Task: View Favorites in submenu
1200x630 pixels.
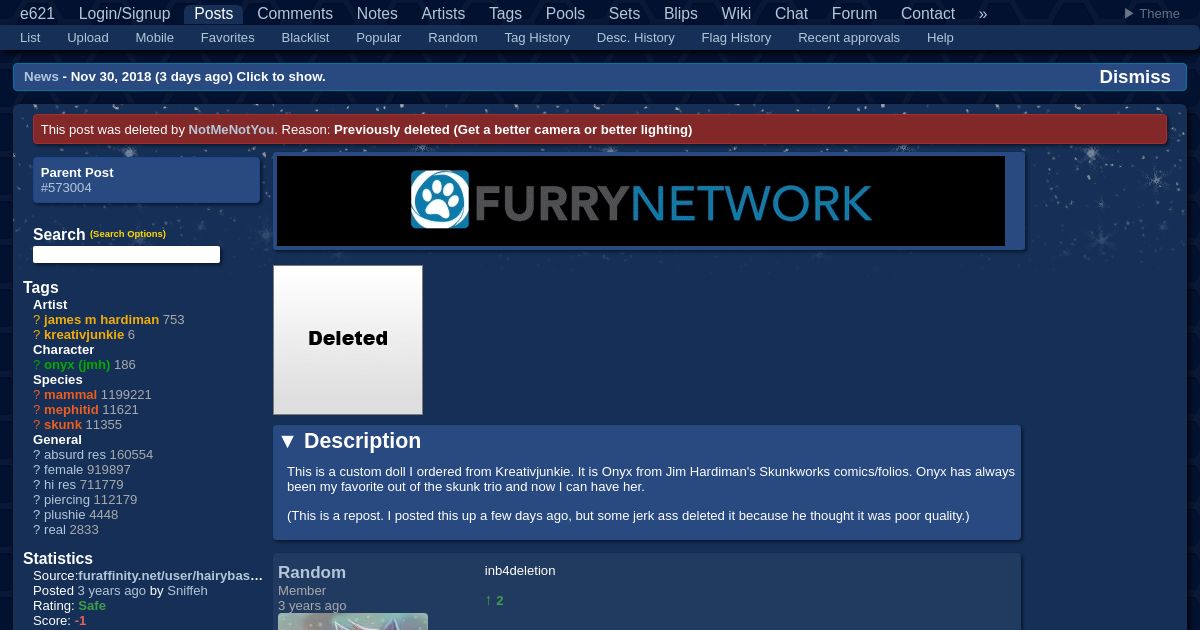Action: click(x=228, y=38)
